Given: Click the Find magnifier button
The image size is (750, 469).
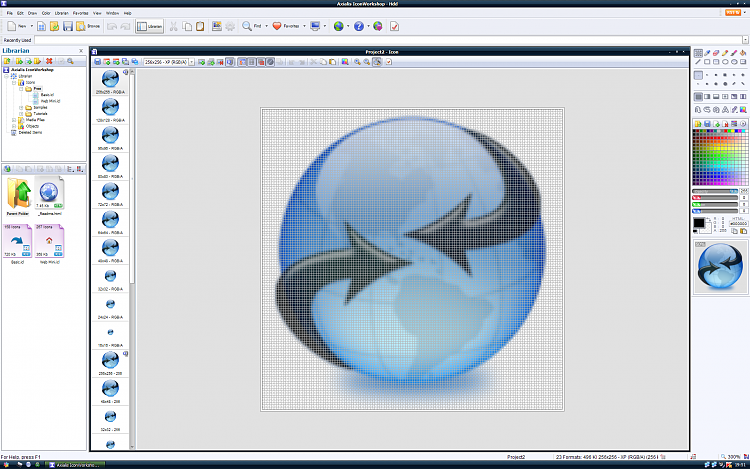Looking at the screenshot, I should tap(252, 26).
